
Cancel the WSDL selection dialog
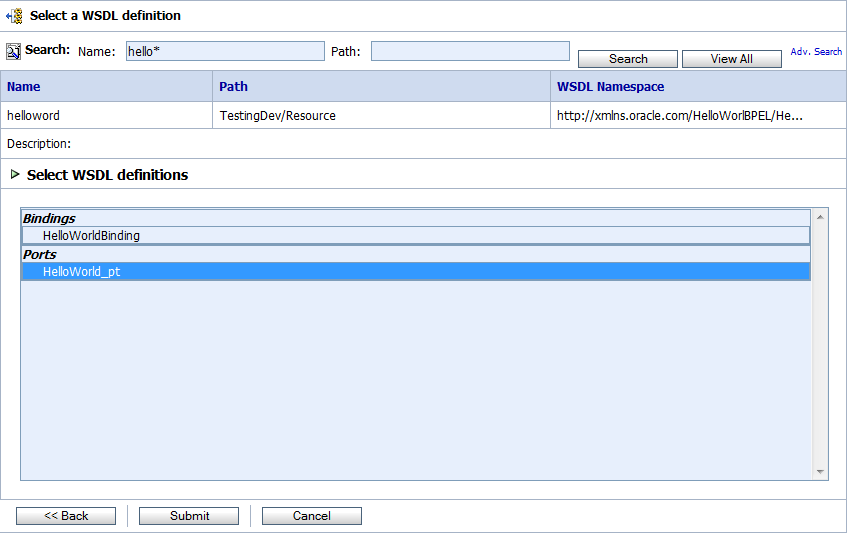coord(312,516)
